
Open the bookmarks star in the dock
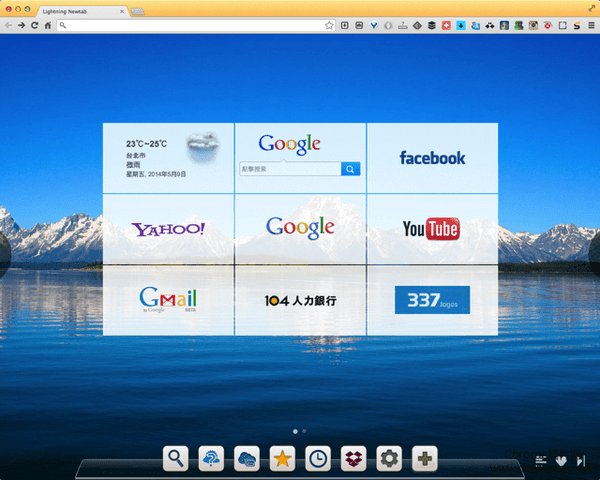[x=282, y=459]
